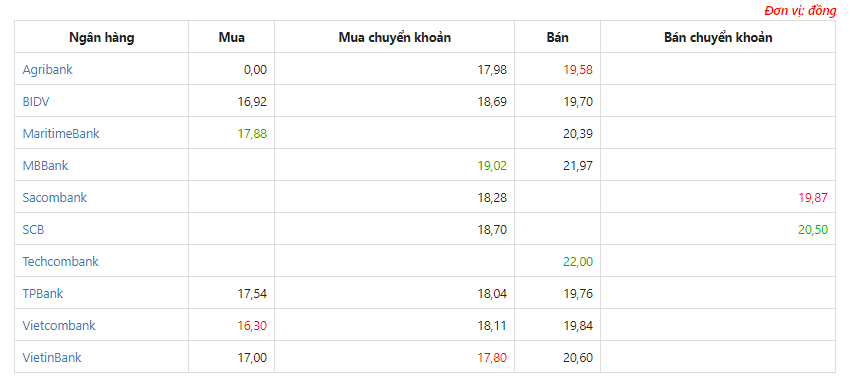Click the Mua column header

(231, 37)
